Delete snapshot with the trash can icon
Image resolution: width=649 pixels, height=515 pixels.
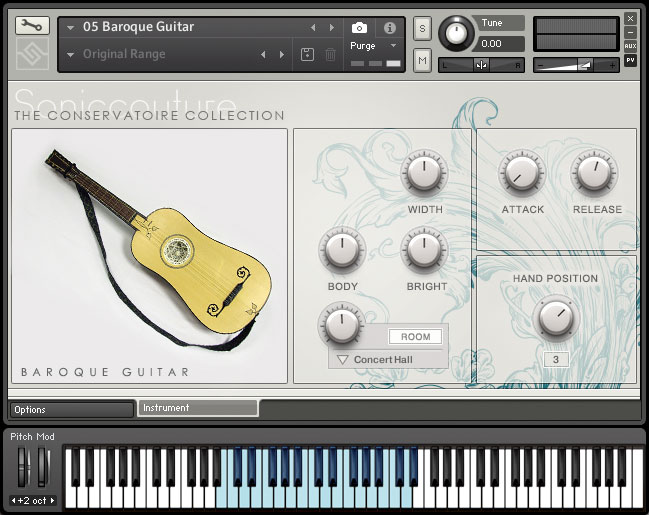click(330, 55)
